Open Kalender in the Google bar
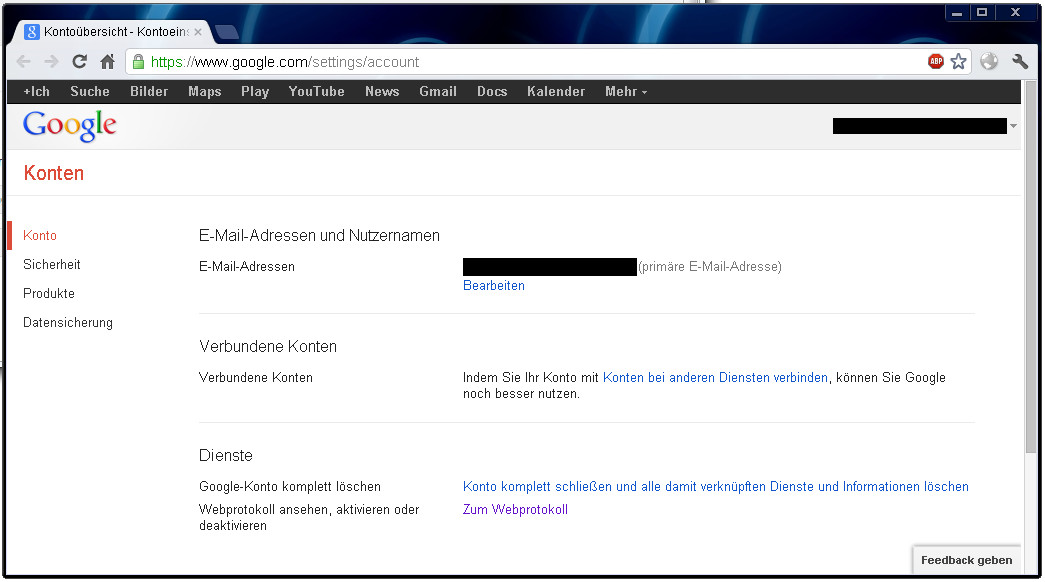This screenshot has width=1045, height=582. [x=556, y=91]
